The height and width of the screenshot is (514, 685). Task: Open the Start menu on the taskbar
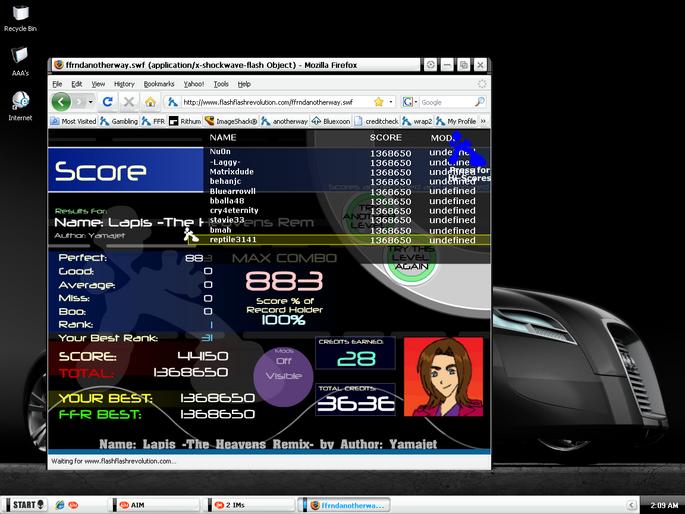(26, 505)
